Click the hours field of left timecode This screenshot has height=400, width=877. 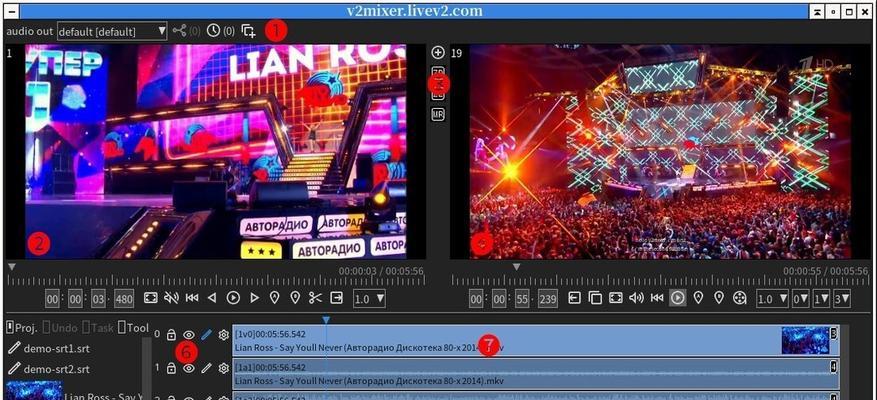click(53, 299)
